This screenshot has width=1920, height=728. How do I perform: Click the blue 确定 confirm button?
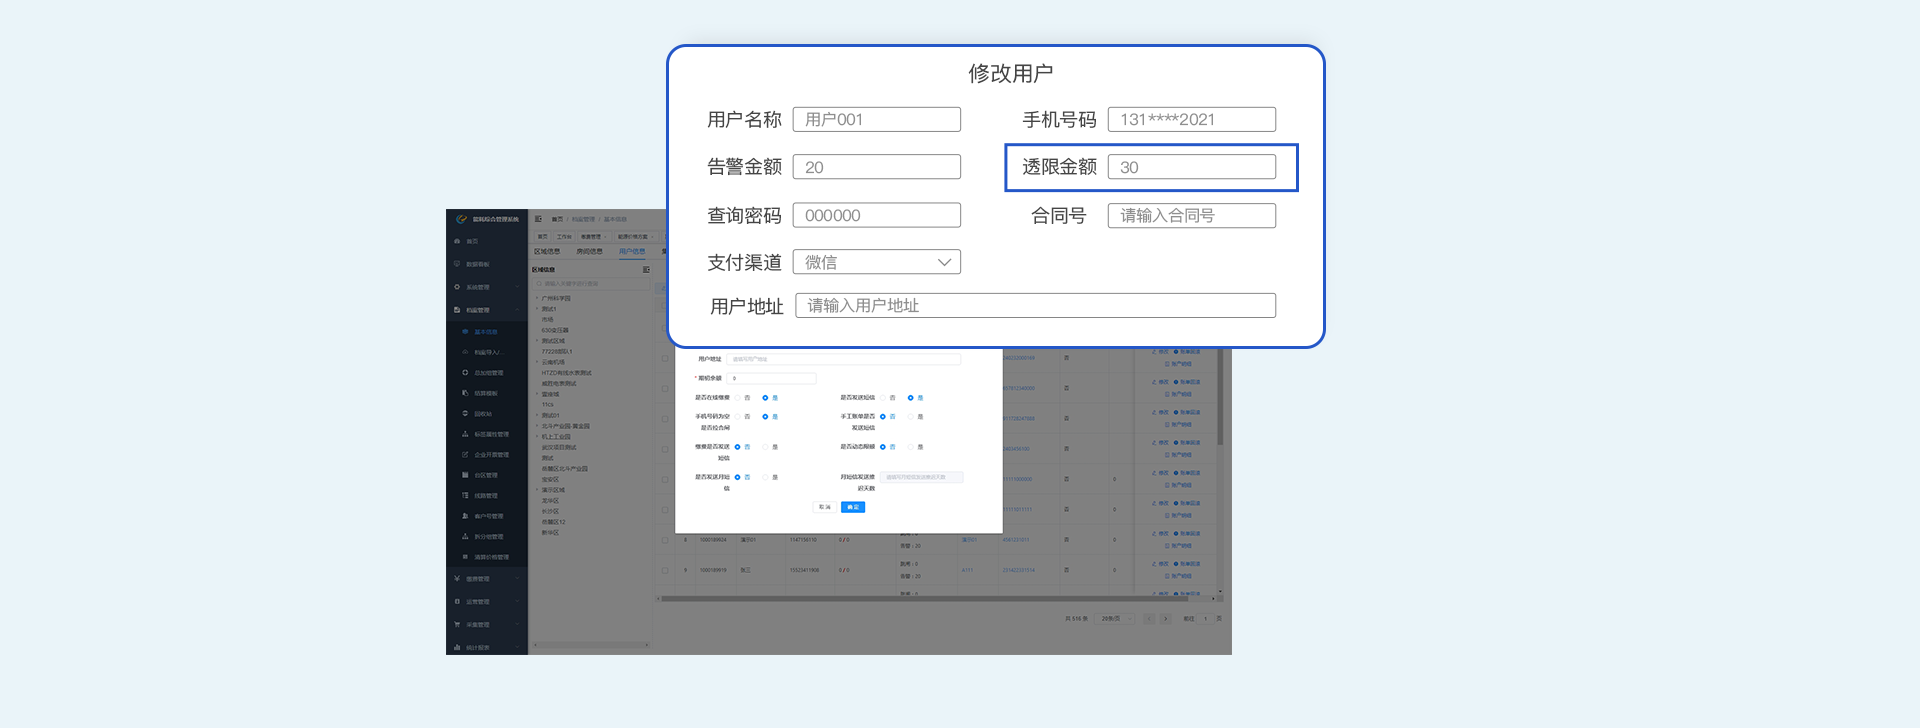tap(852, 507)
